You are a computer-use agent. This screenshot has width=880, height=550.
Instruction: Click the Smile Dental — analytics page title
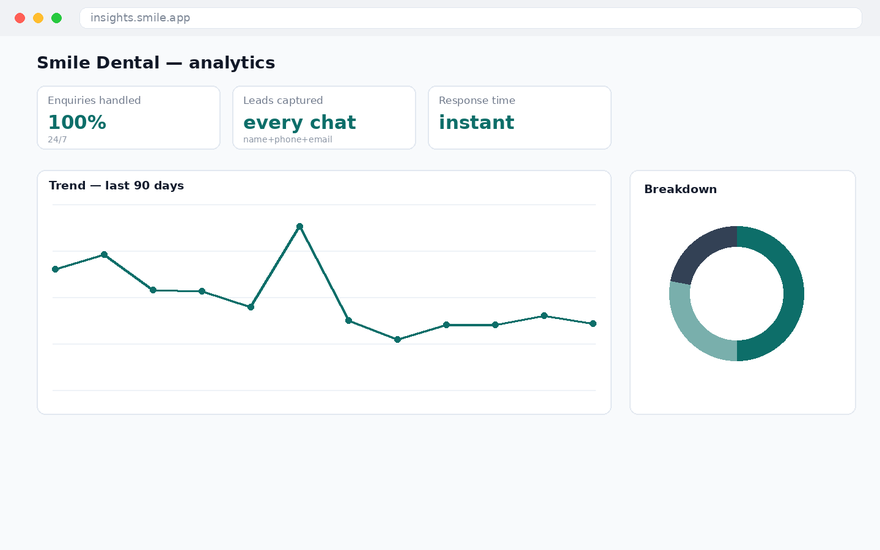pos(156,62)
